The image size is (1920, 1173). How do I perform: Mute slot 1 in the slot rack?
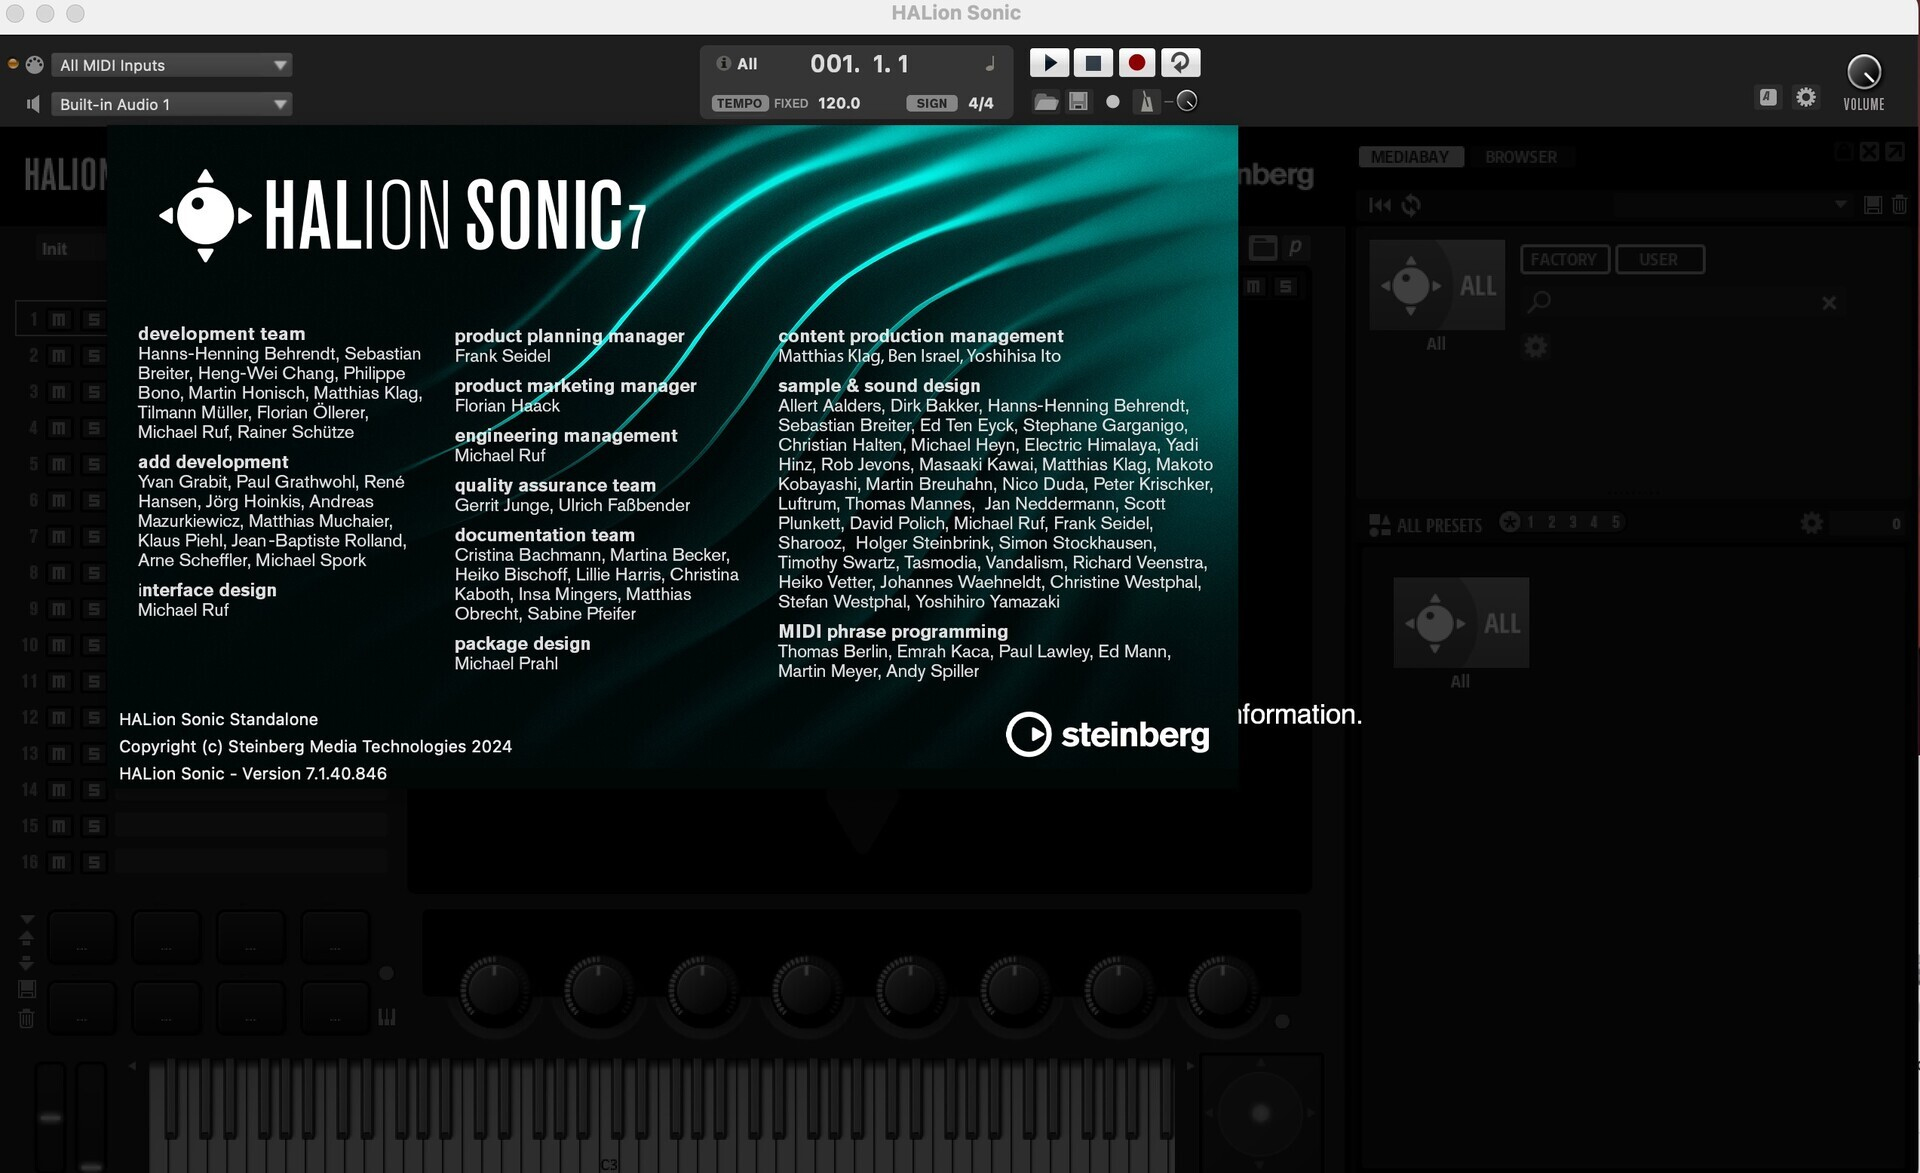(x=58, y=318)
